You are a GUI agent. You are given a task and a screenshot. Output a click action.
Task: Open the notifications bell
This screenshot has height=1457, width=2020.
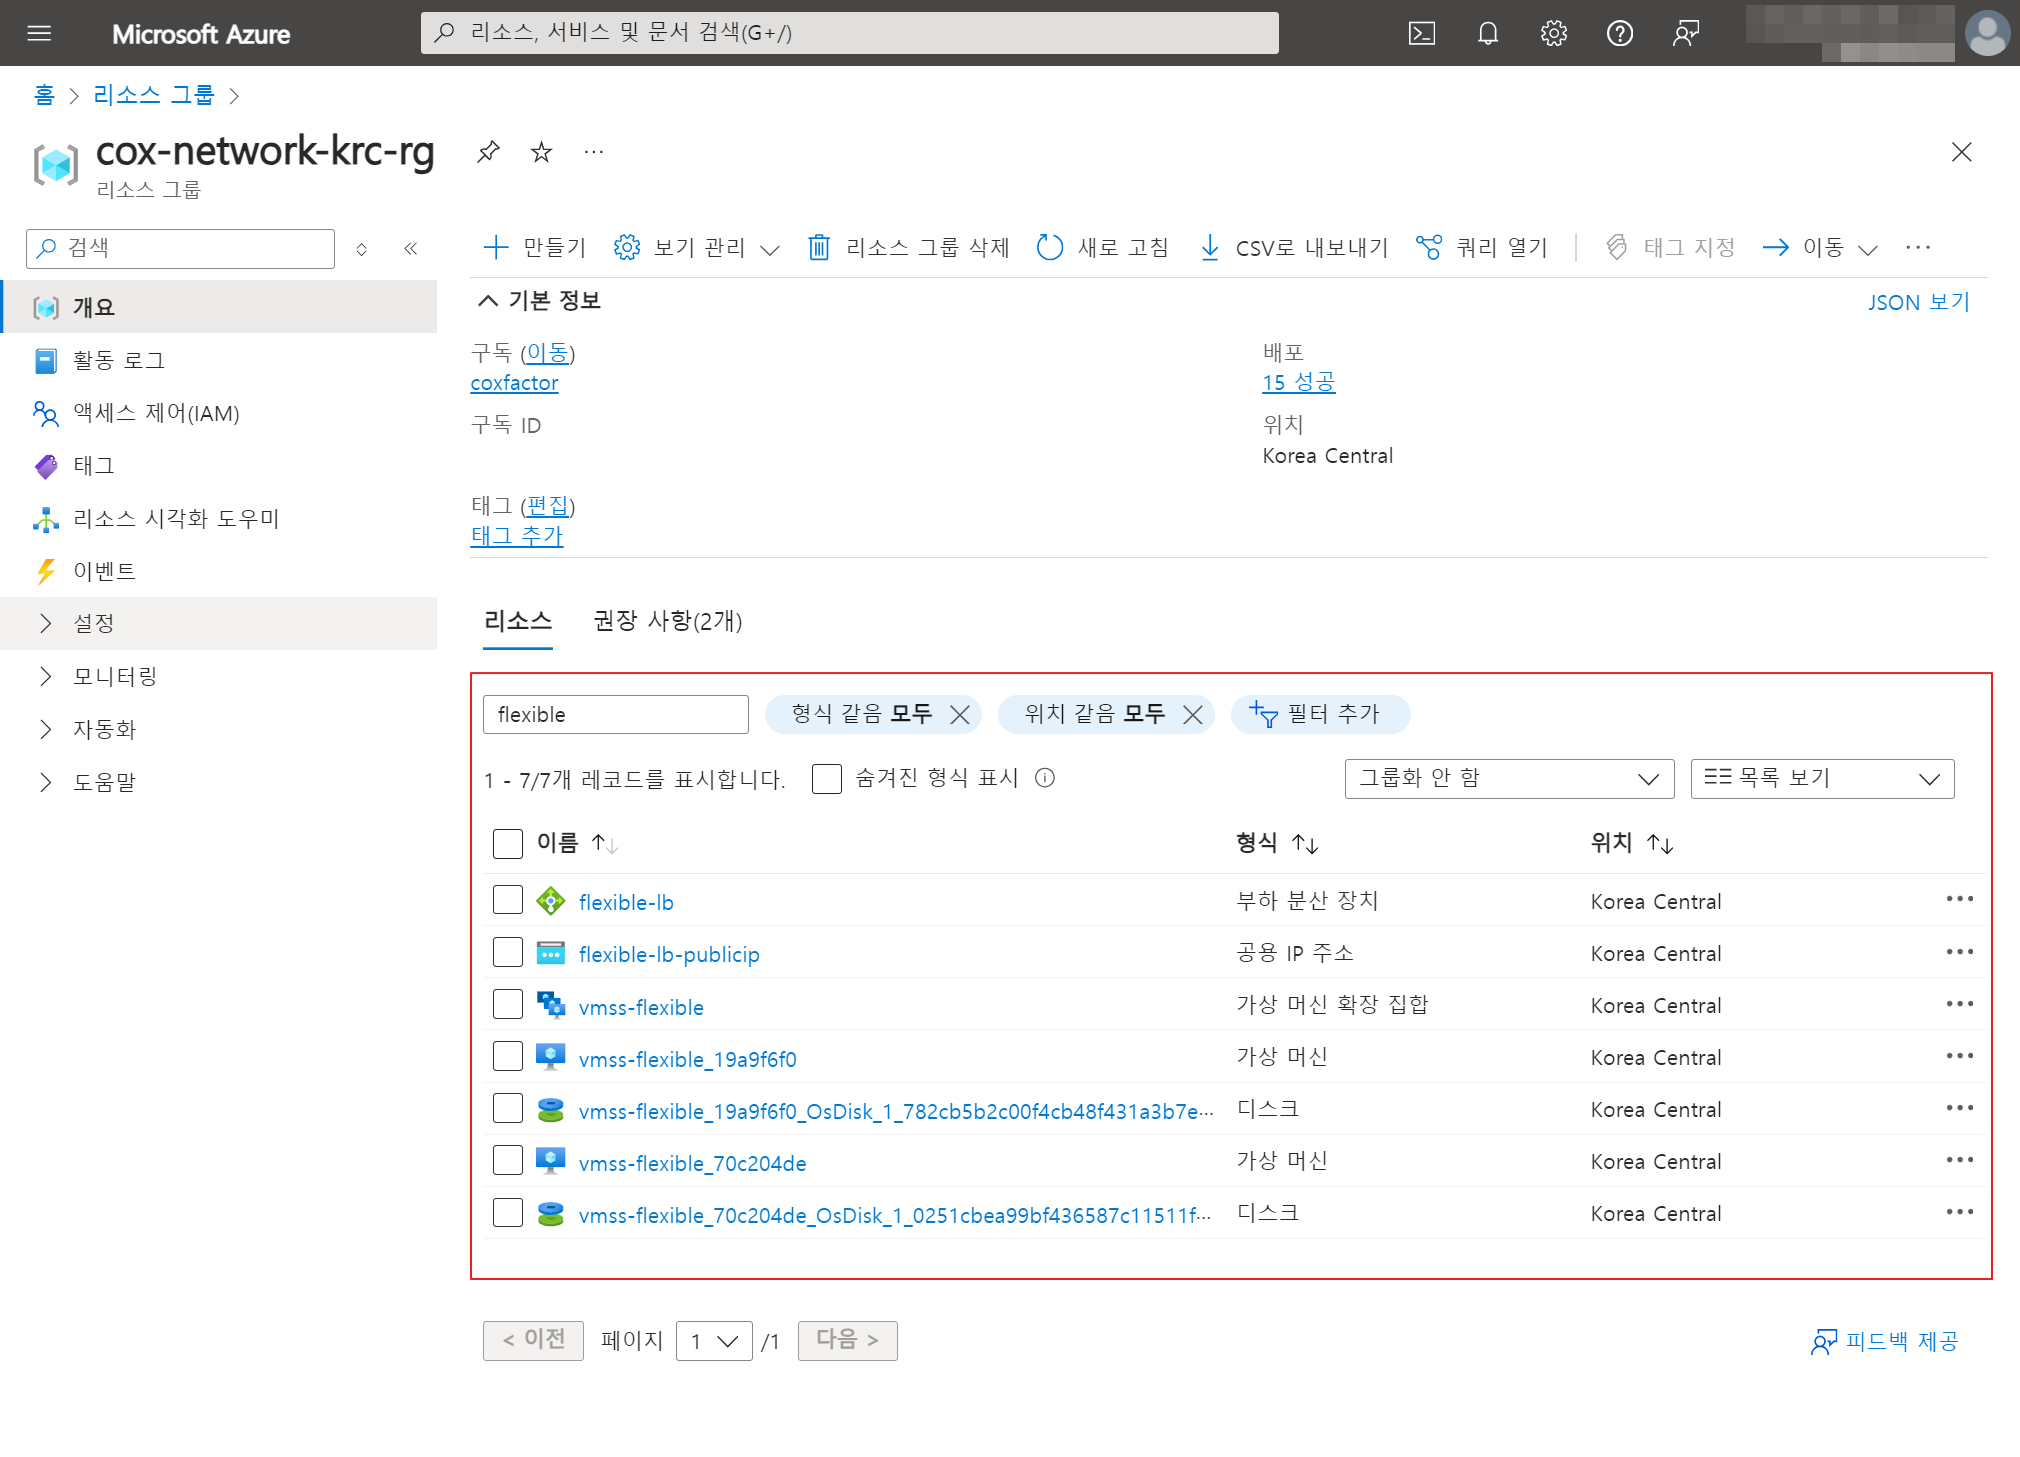click(1487, 33)
